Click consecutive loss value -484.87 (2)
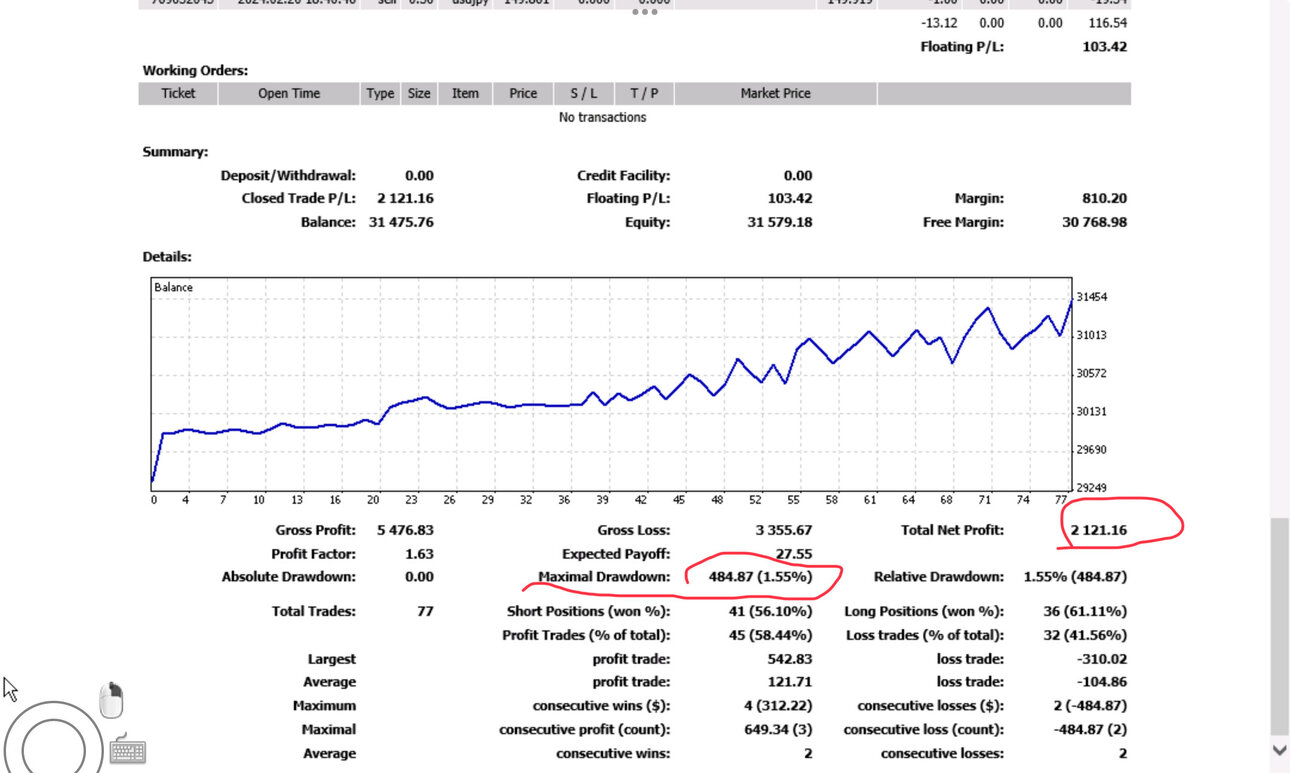This screenshot has height=773, width=1290. click(1091, 730)
